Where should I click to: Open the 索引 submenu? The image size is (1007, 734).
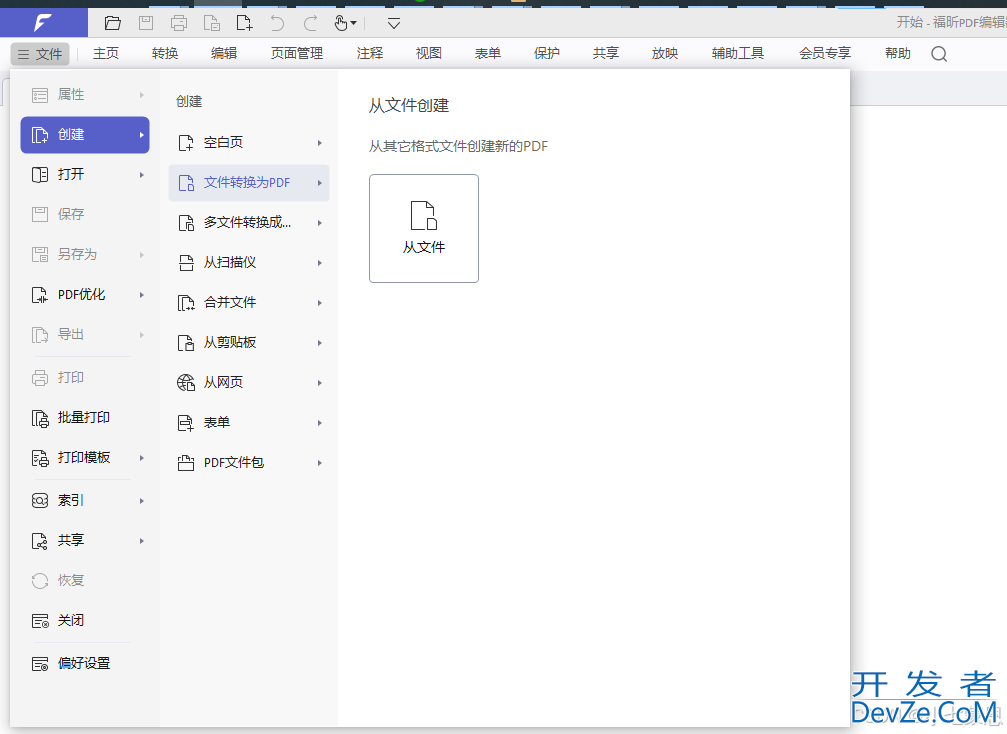[x=85, y=501]
